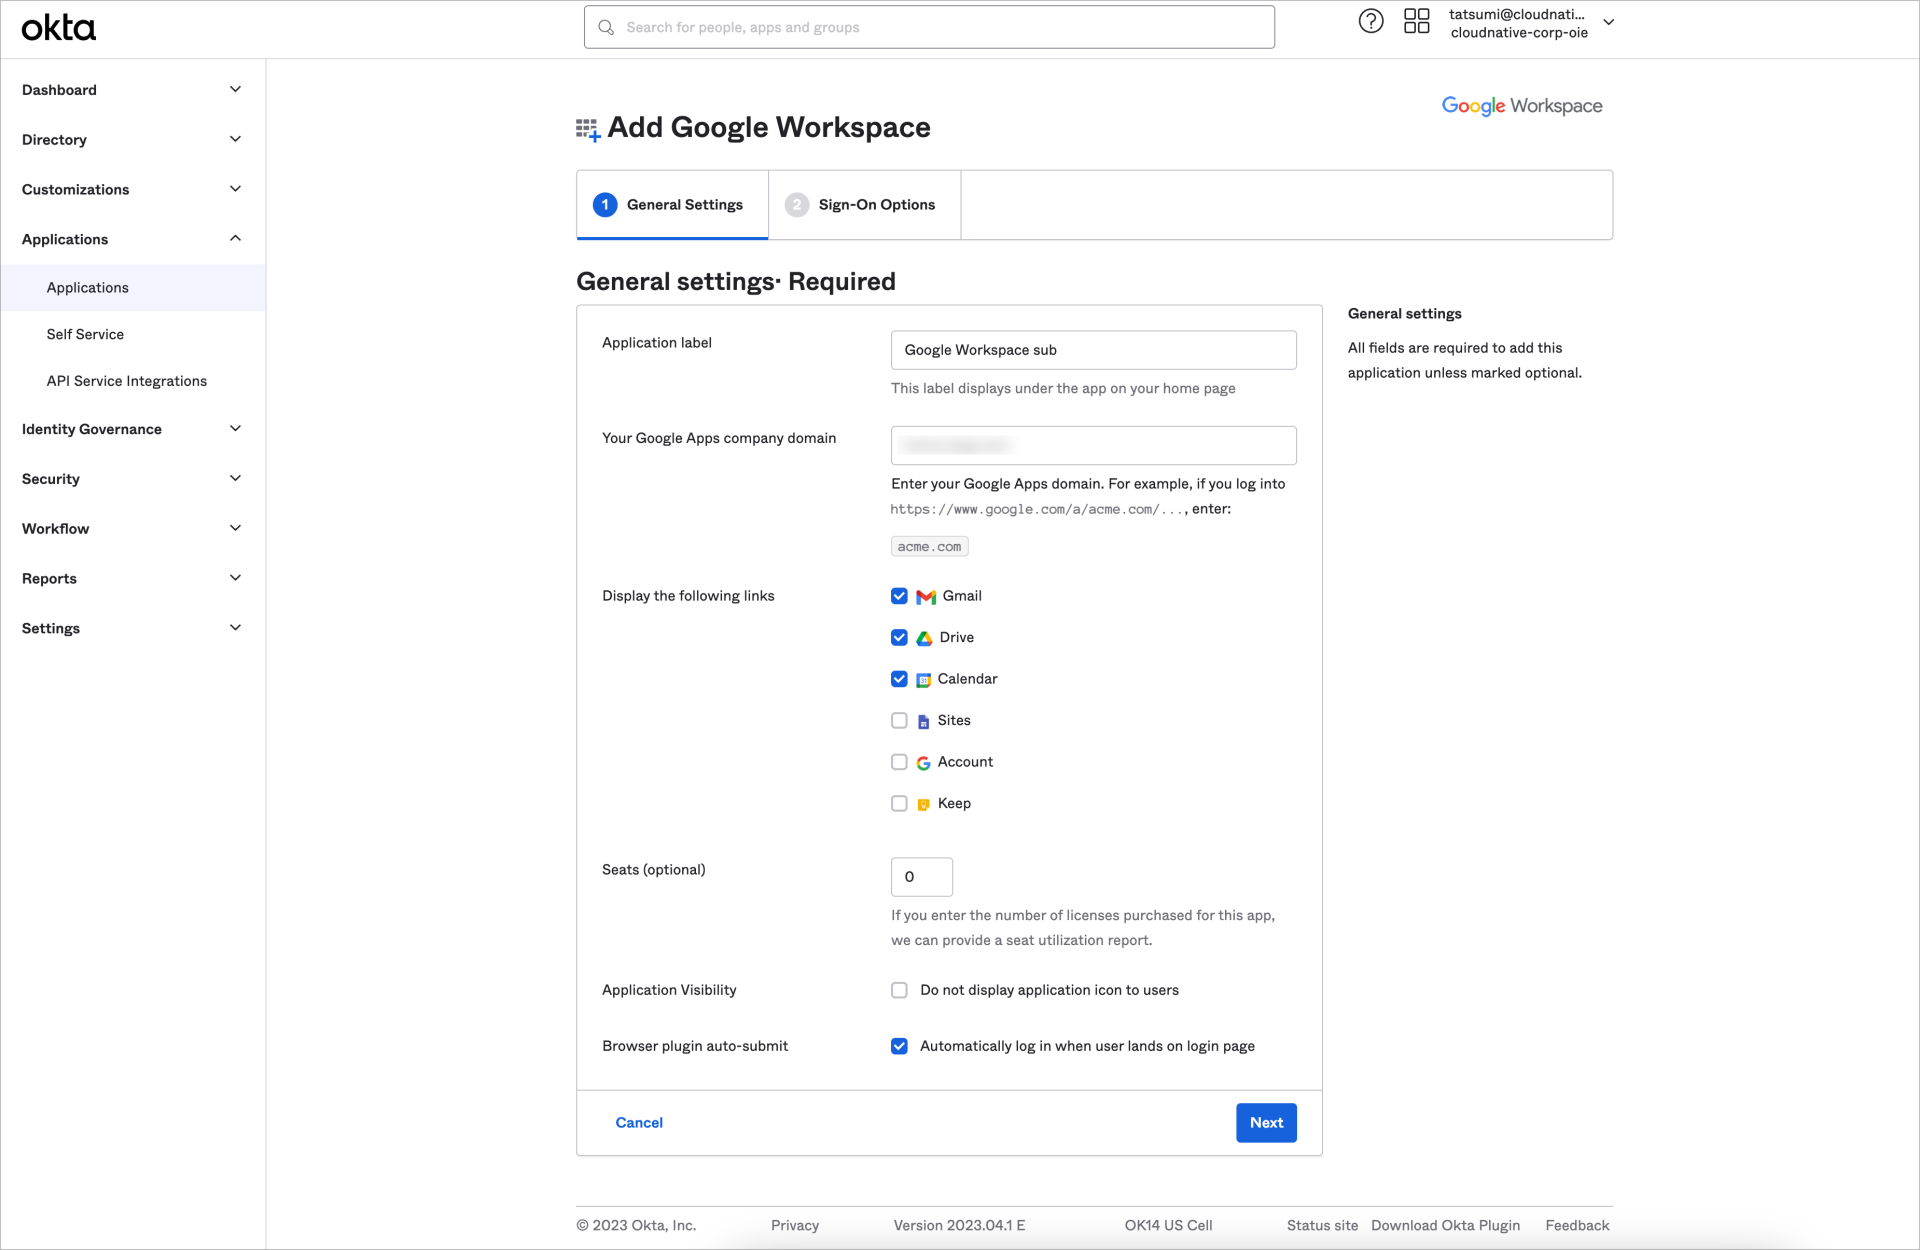Click the Gmail icon next to its checkbox
The width and height of the screenshot is (1920, 1250).
coord(924,596)
